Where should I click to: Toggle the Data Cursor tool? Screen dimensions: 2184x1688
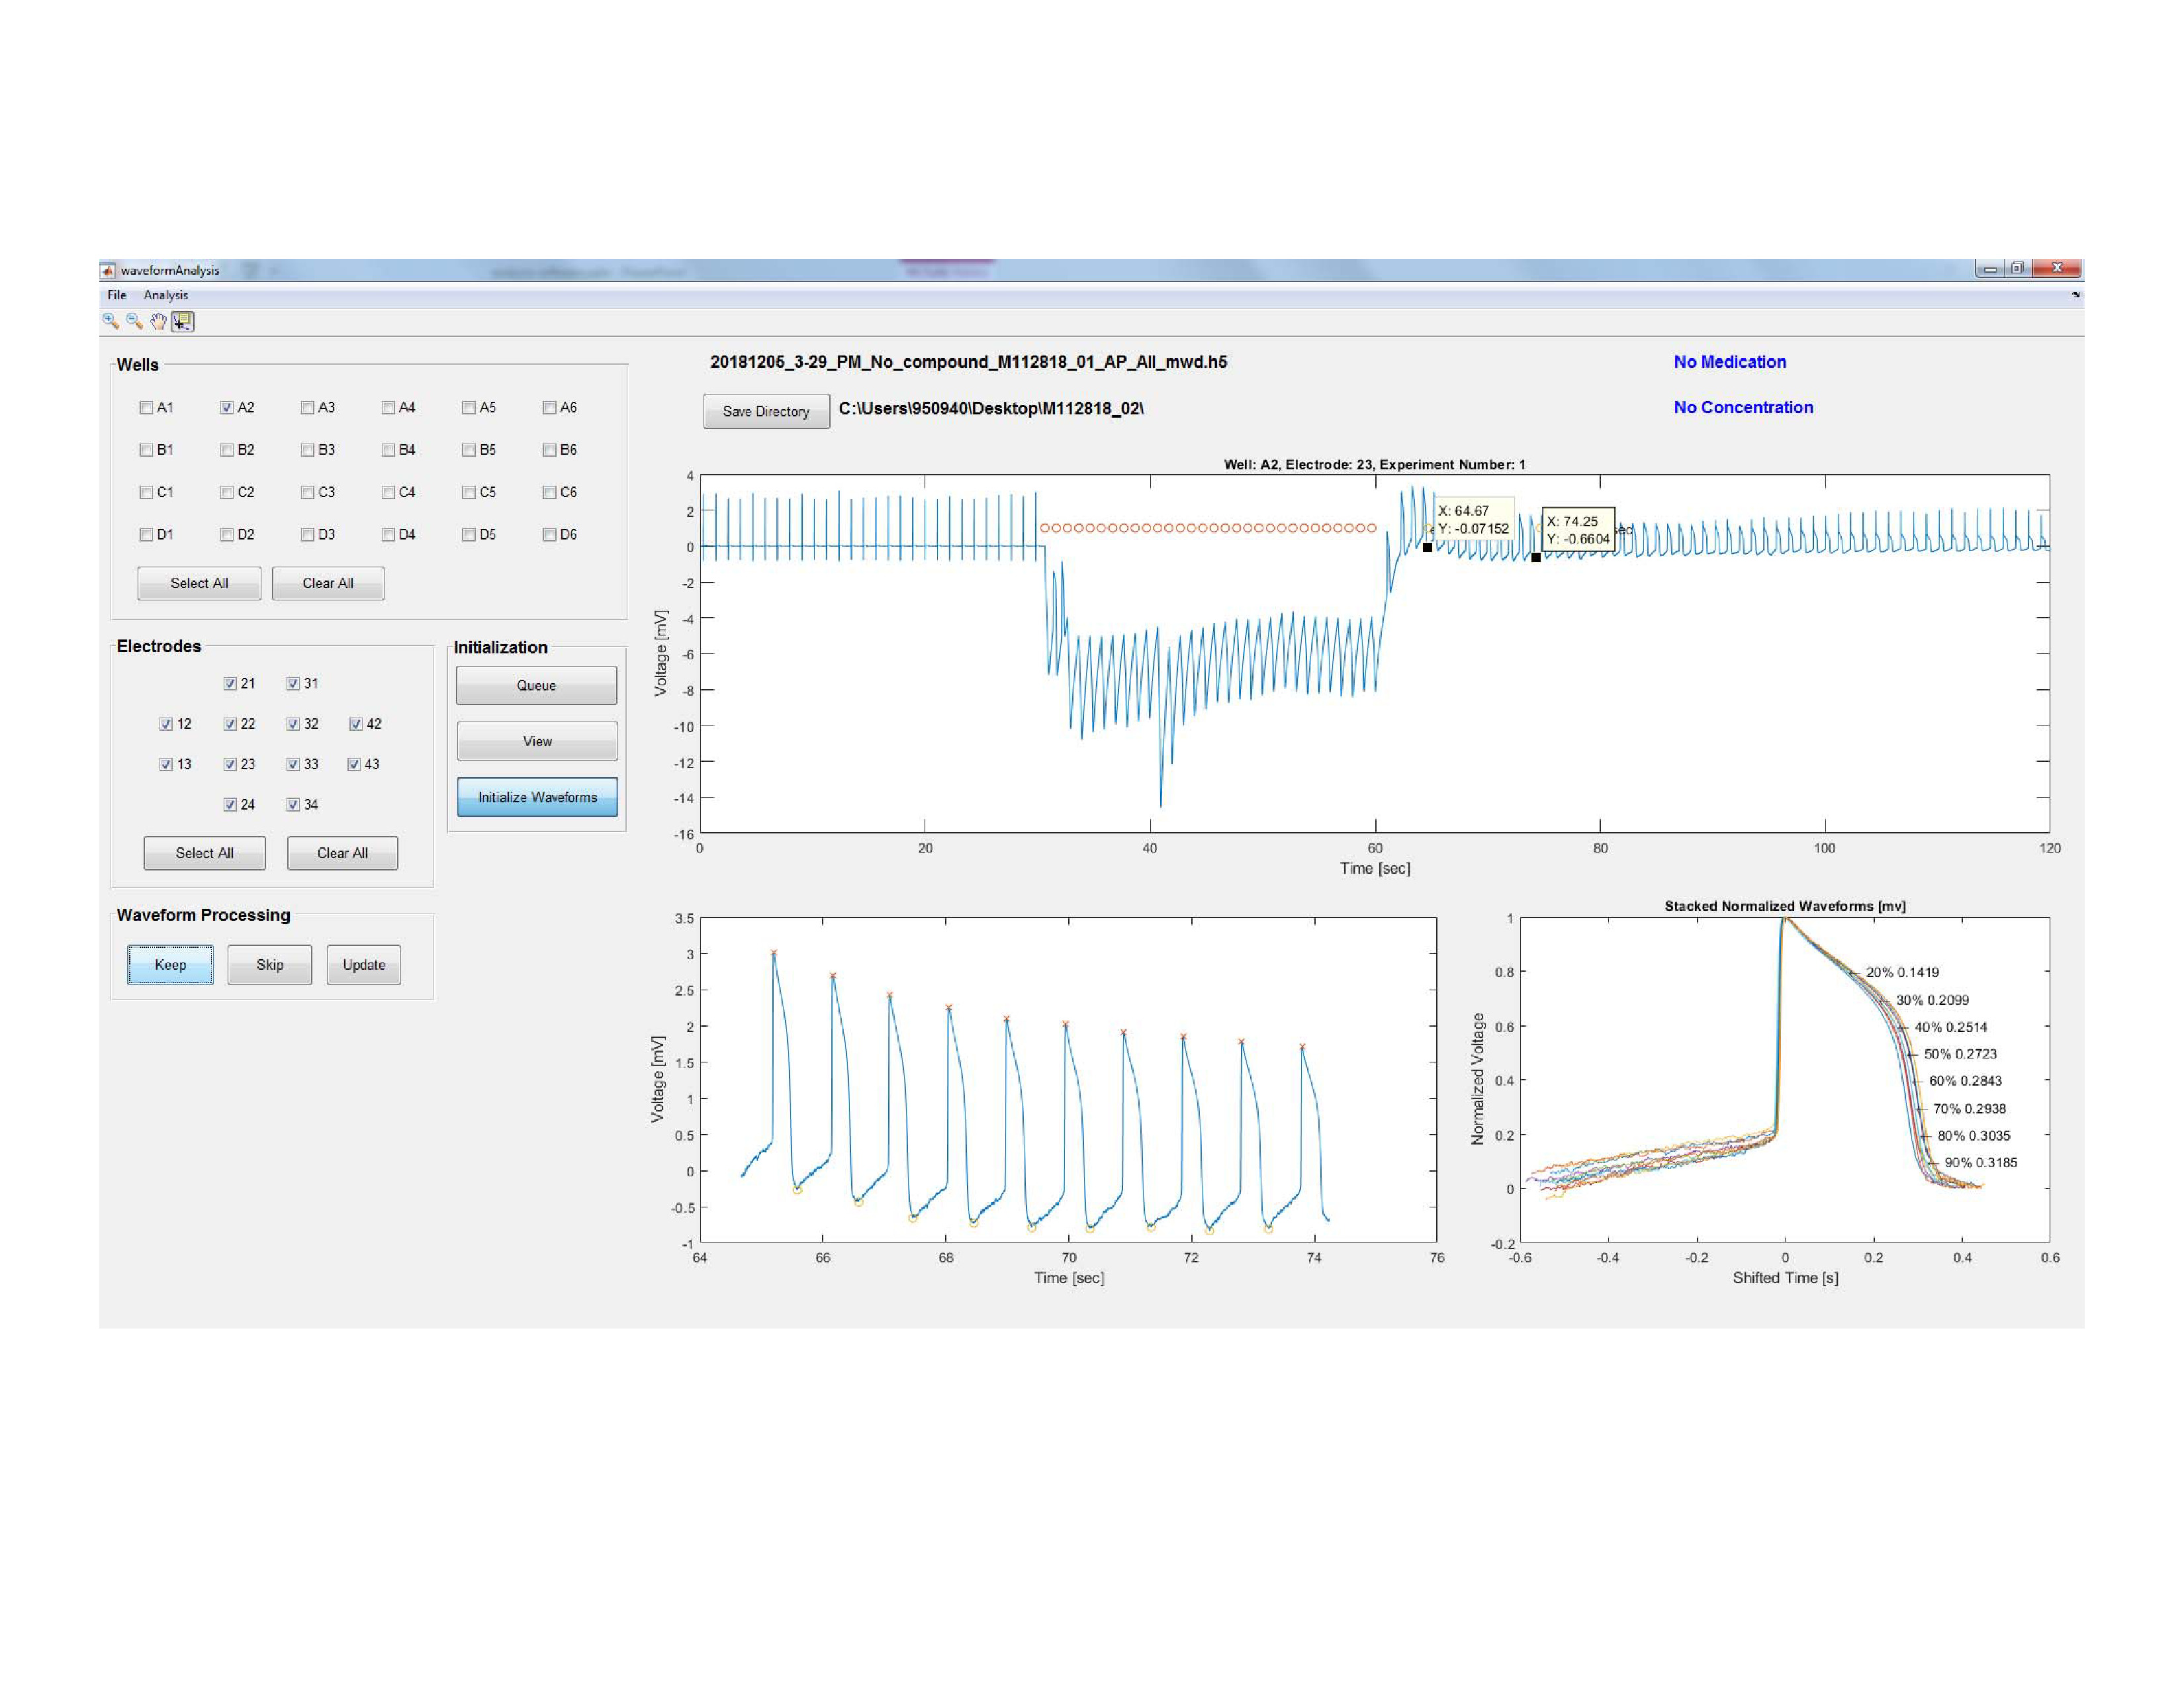(x=183, y=321)
